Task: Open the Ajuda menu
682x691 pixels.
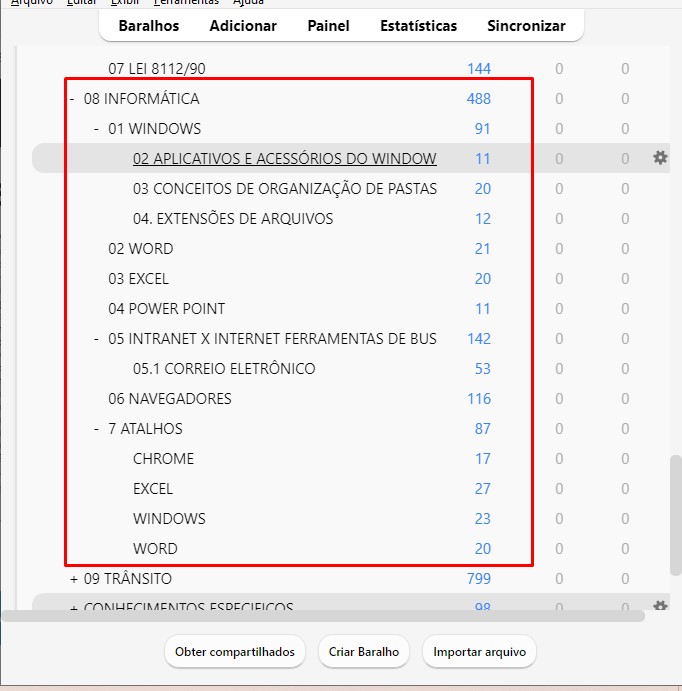Action: tap(248, 2)
